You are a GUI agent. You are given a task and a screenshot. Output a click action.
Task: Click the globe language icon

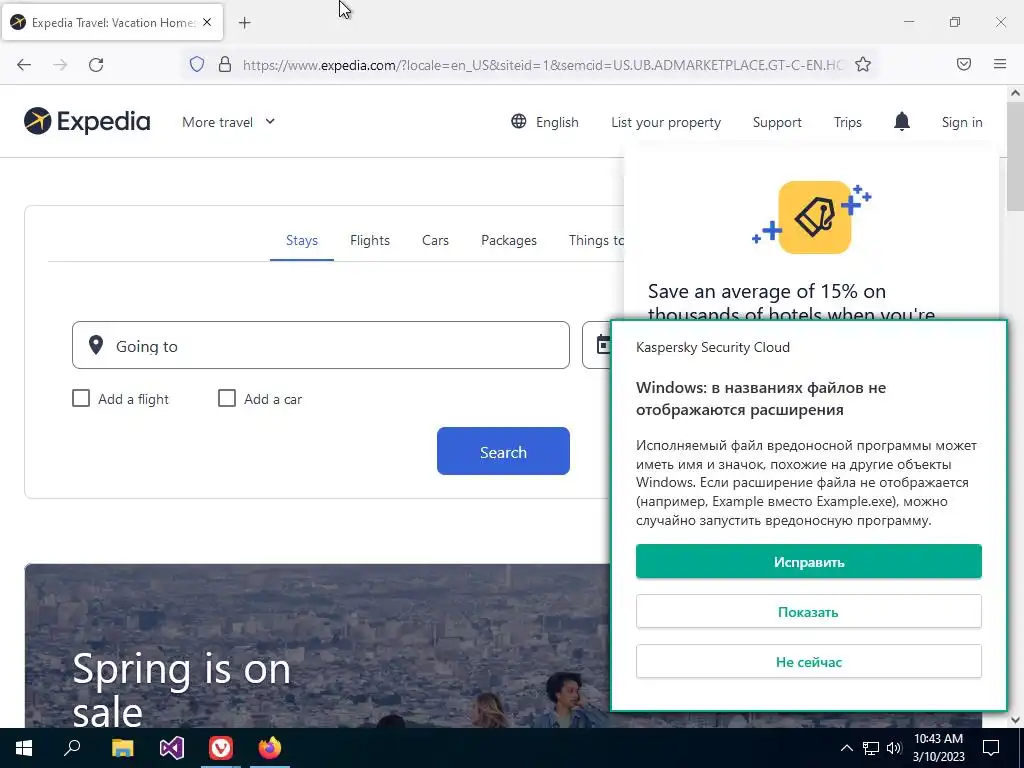coord(519,121)
